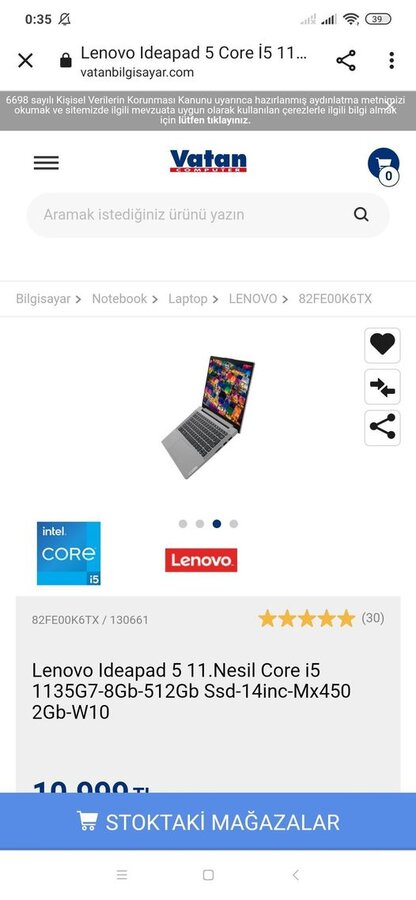Tap the Lenovo brand logo
Image resolution: width=416 pixels, height=900 pixels.
tap(201, 560)
